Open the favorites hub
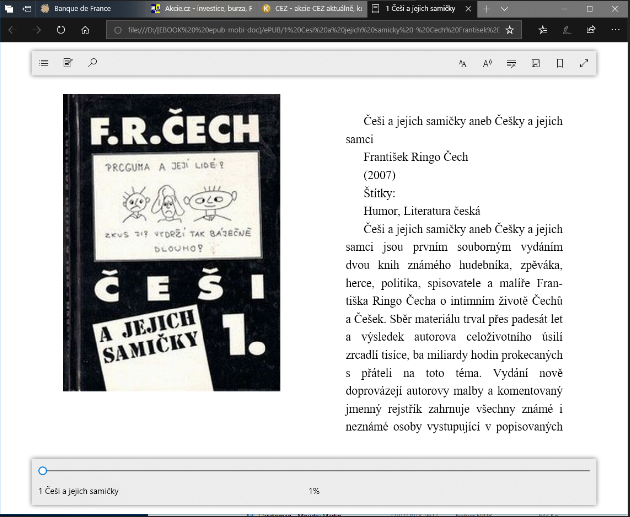The height and width of the screenshot is (517, 630). [543, 30]
